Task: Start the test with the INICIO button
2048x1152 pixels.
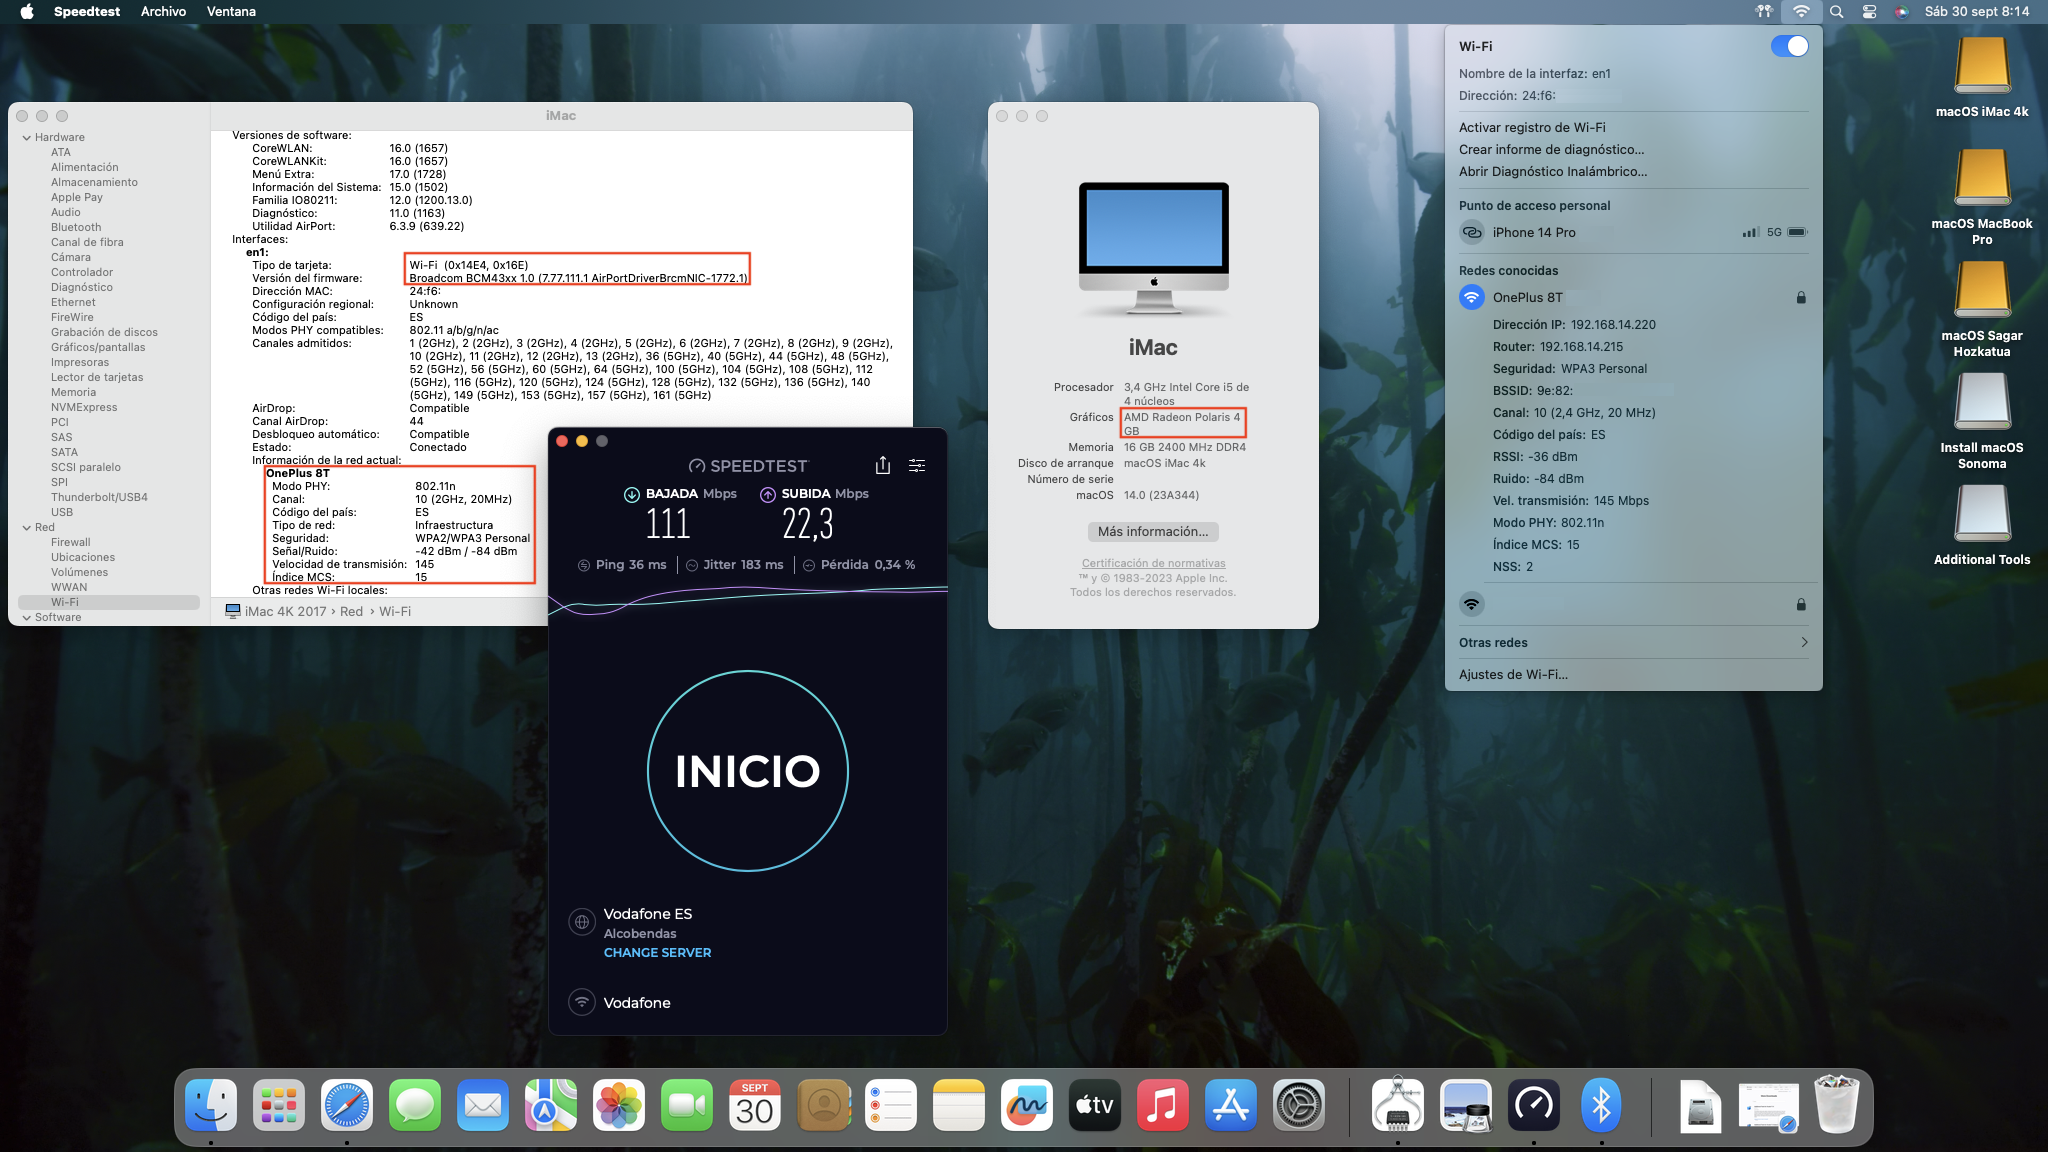Action: (748, 771)
